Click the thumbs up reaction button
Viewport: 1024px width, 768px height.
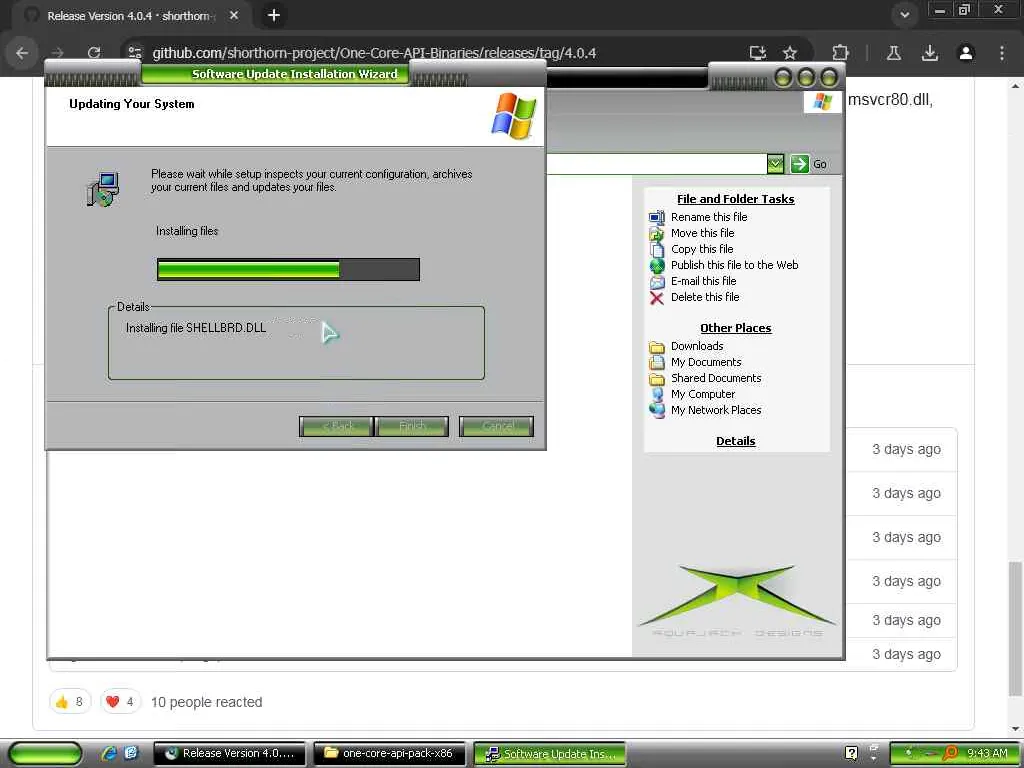(70, 702)
